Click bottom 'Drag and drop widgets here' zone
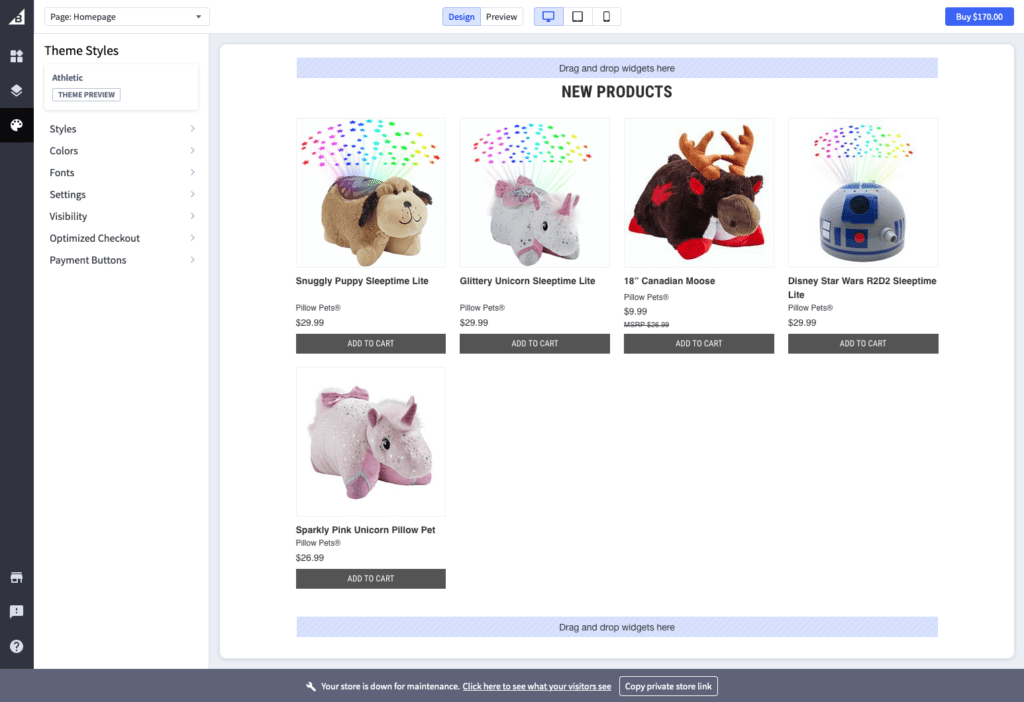This screenshot has width=1024, height=702. (616, 627)
